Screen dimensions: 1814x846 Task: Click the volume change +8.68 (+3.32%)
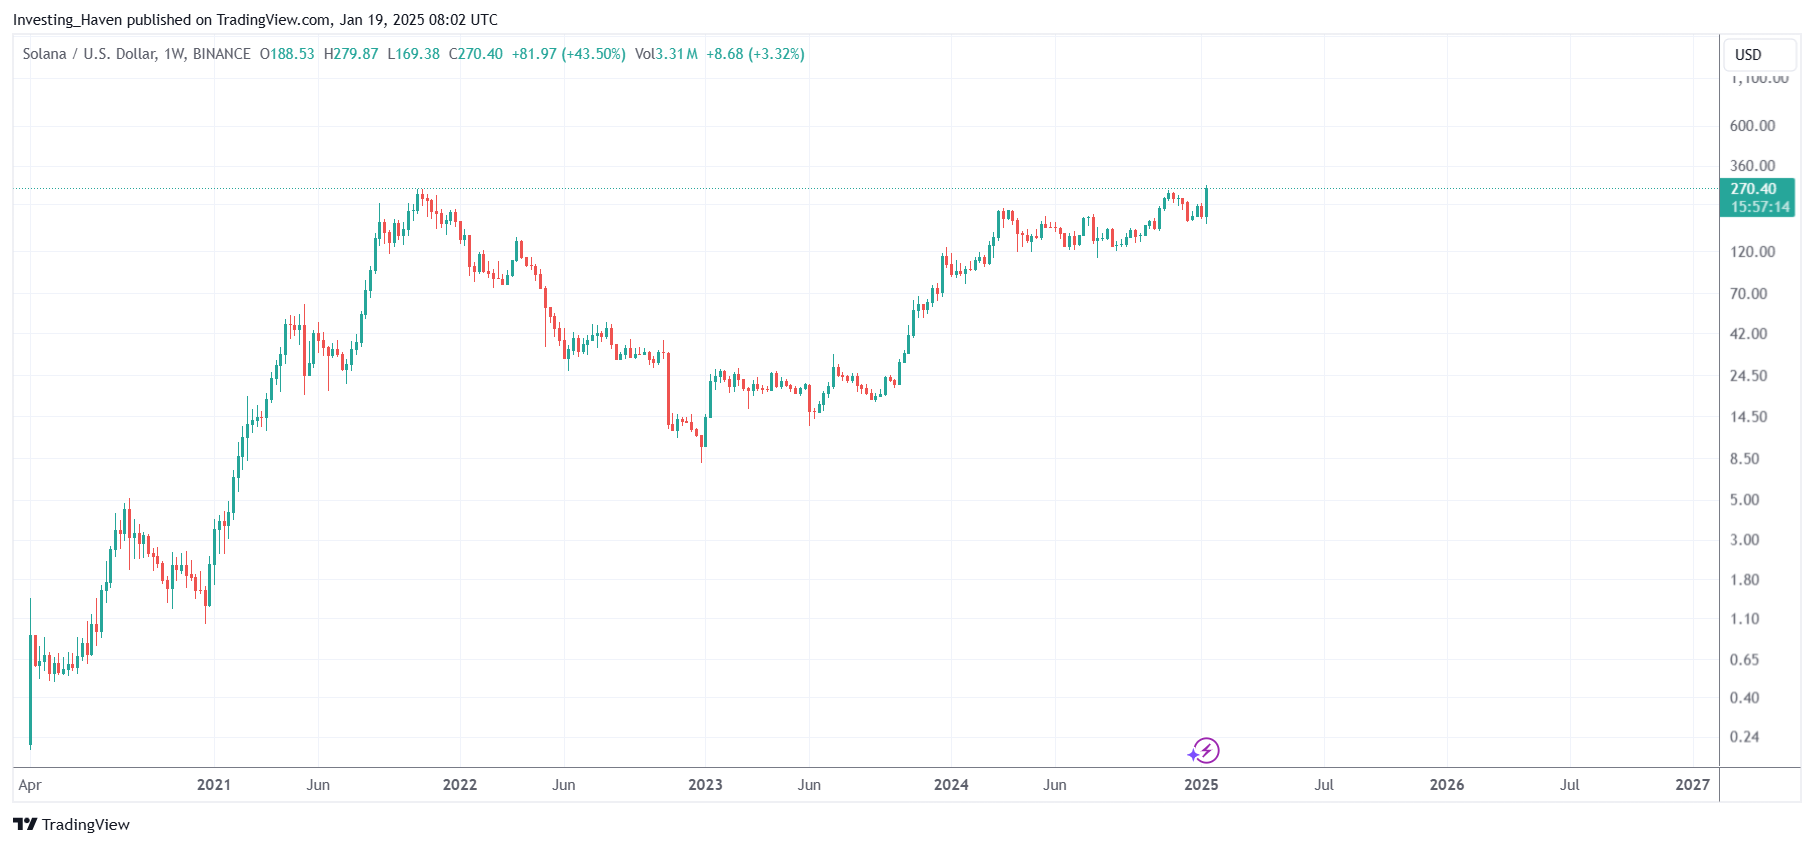755,54
